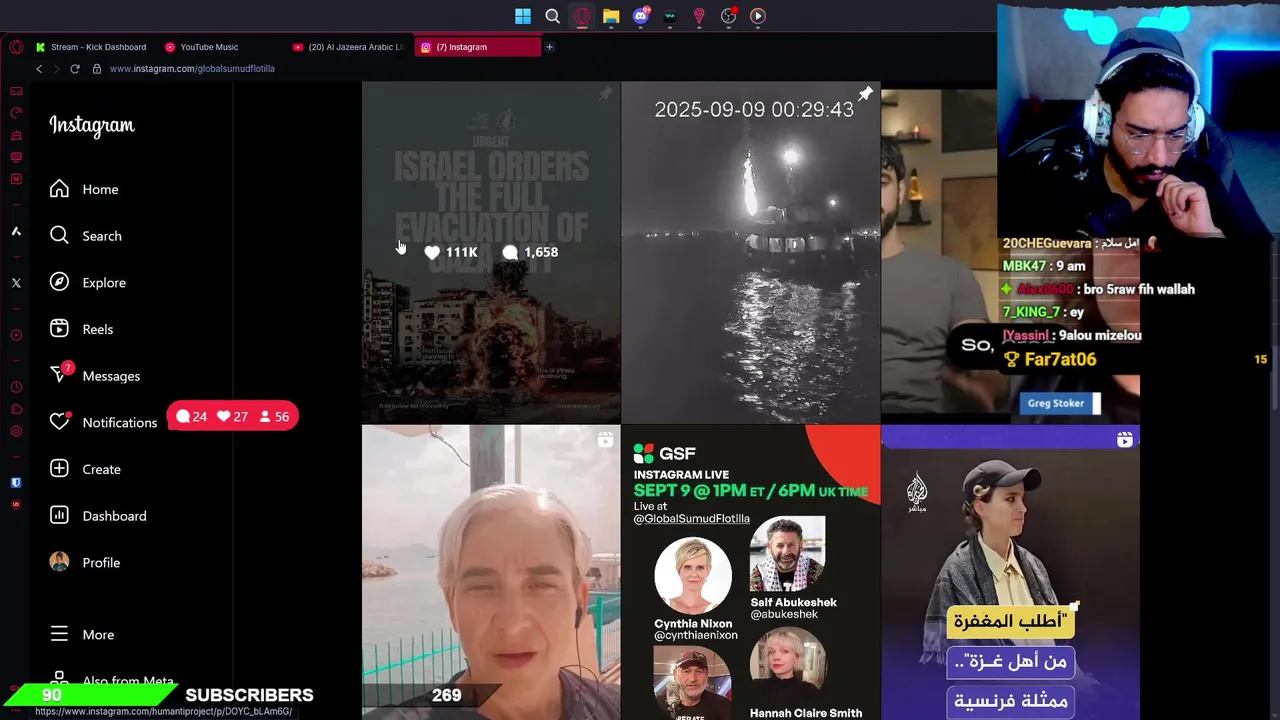
Task: Open Discord from the taskbar
Action: [641, 16]
